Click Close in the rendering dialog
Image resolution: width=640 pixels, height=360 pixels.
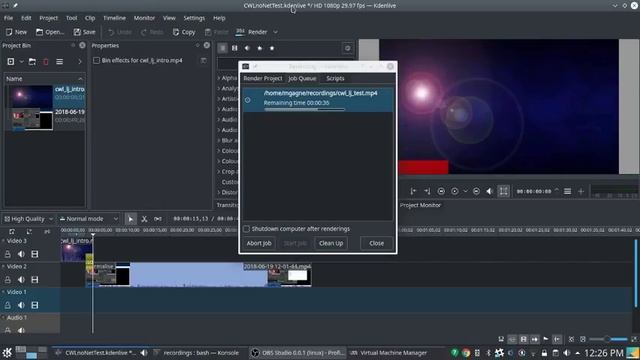[376, 243]
